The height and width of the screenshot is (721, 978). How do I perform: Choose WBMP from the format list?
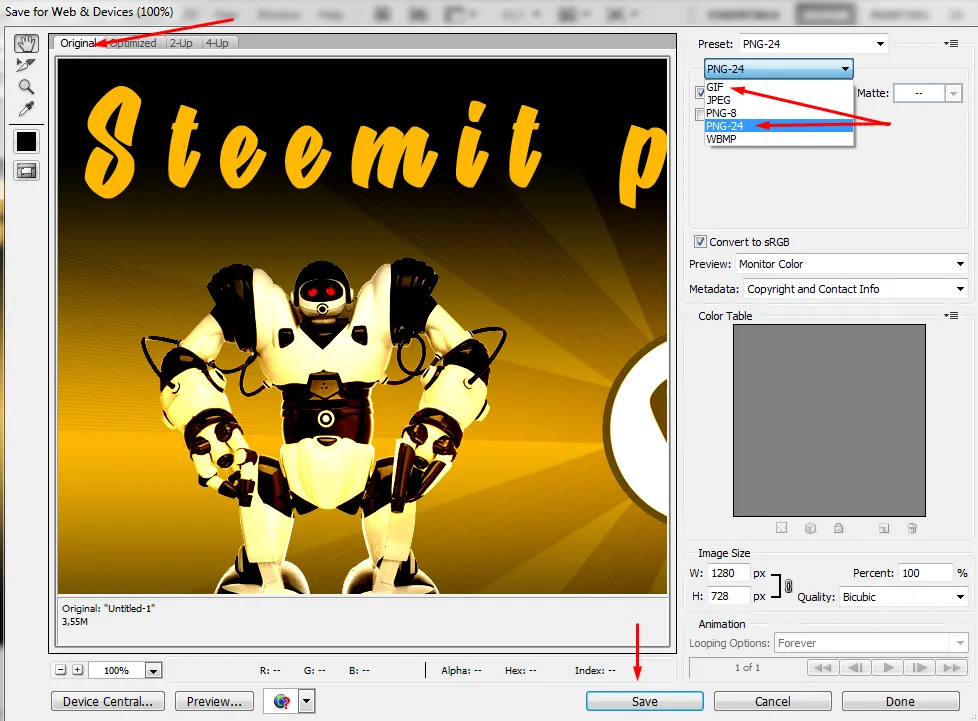[778, 139]
